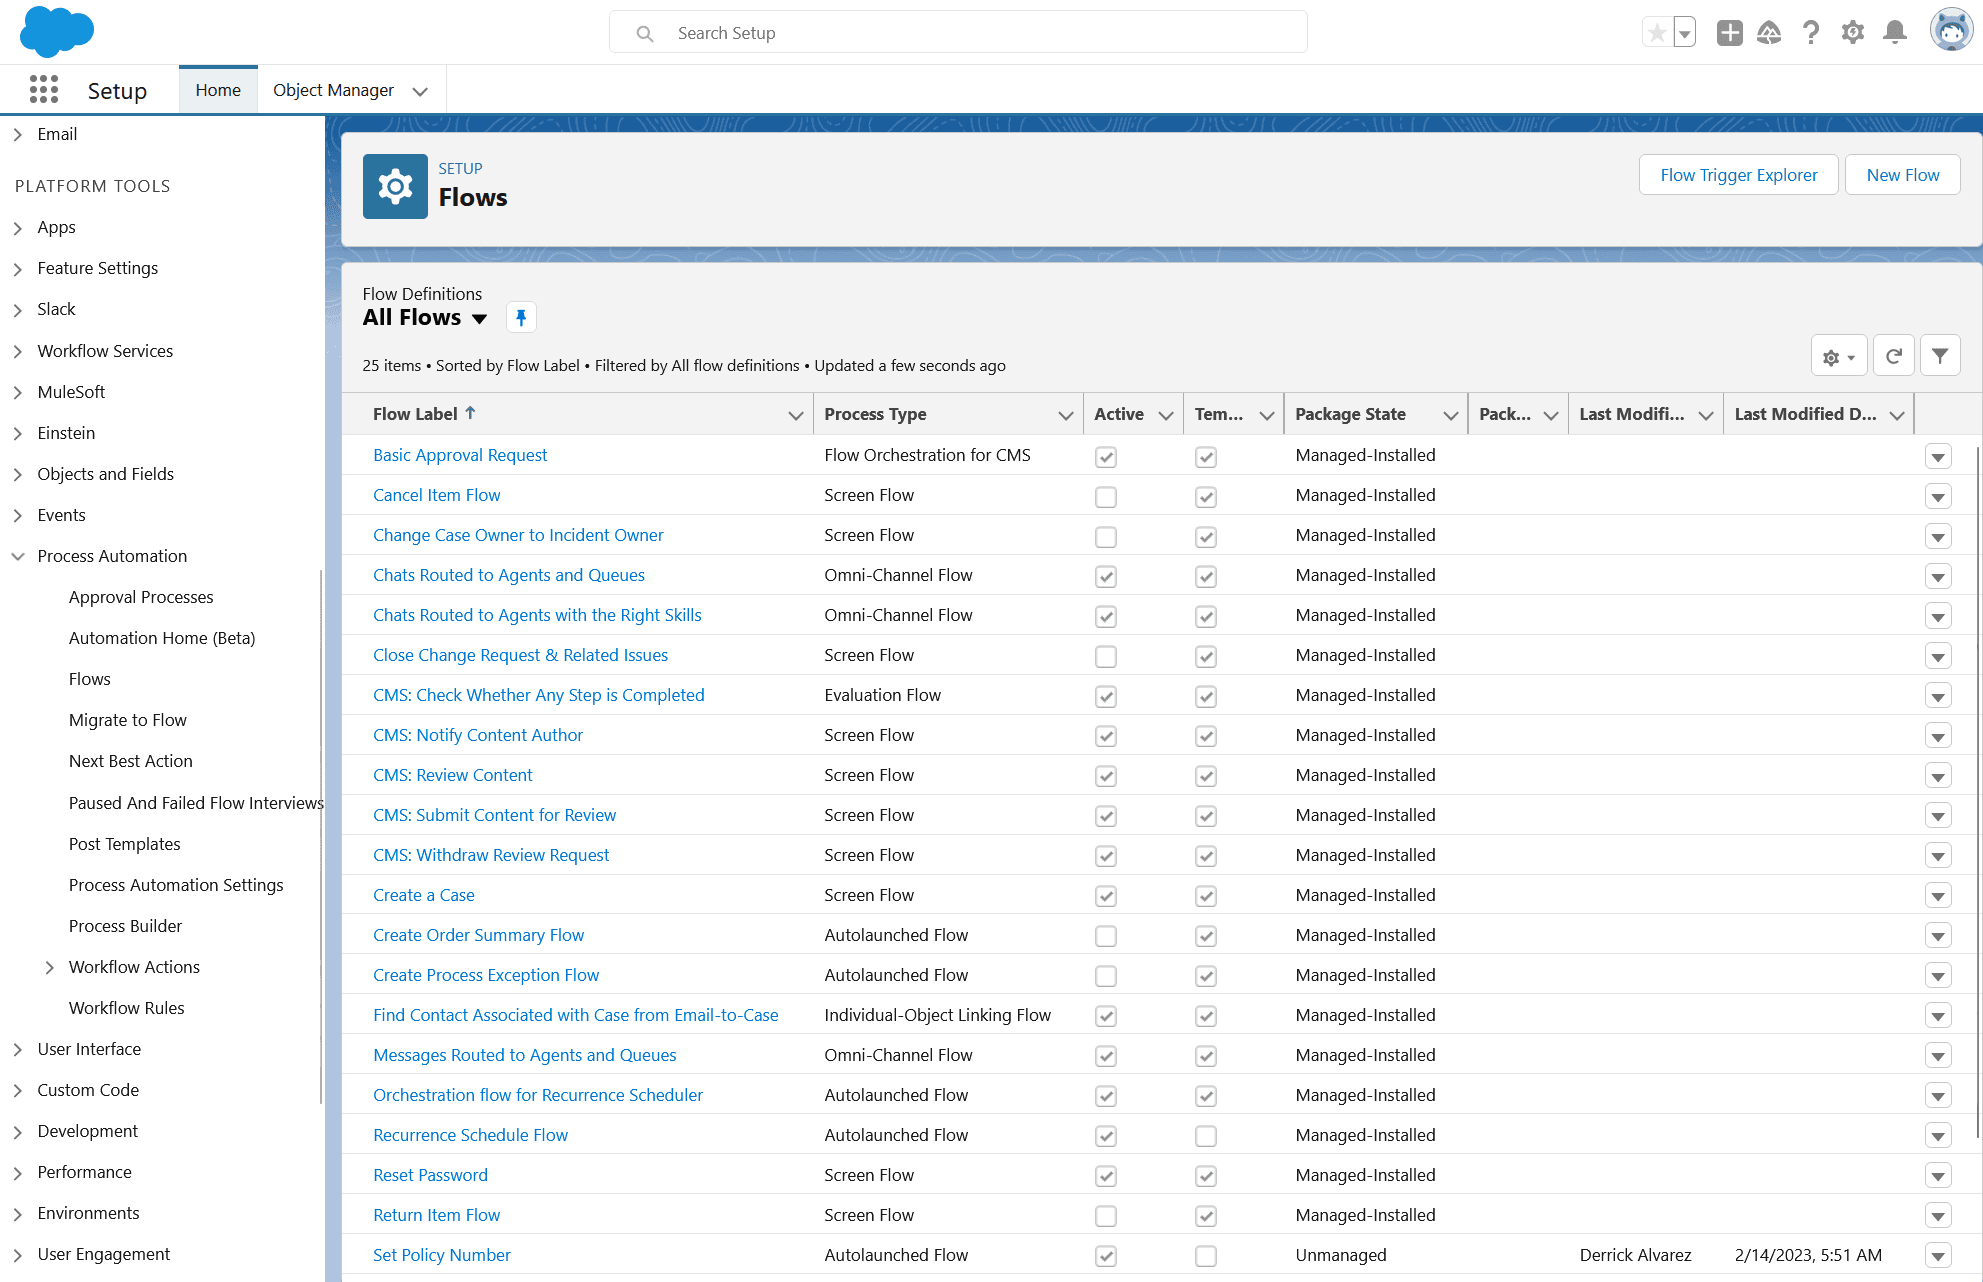Toggle Active checkbox for Return Item Flow
1983x1282 pixels.
click(1105, 1217)
